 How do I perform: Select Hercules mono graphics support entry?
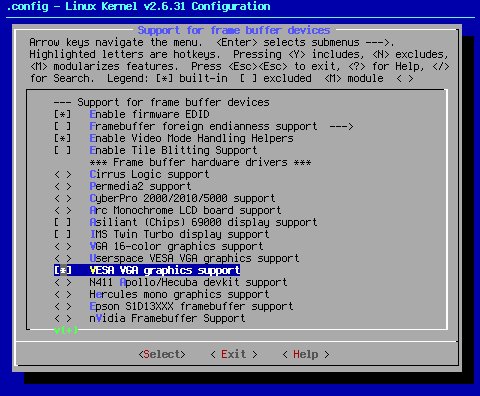tap(179, 294)
